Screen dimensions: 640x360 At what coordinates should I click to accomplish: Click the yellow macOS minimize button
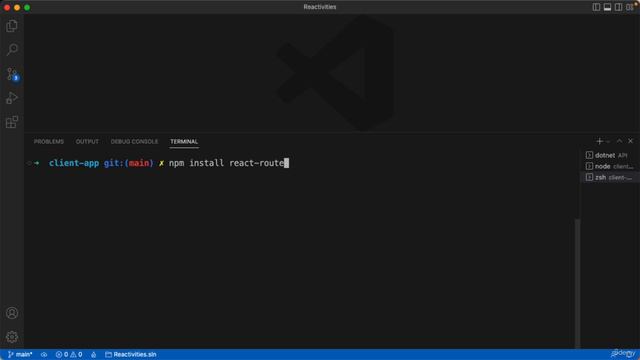click(17, 7)
